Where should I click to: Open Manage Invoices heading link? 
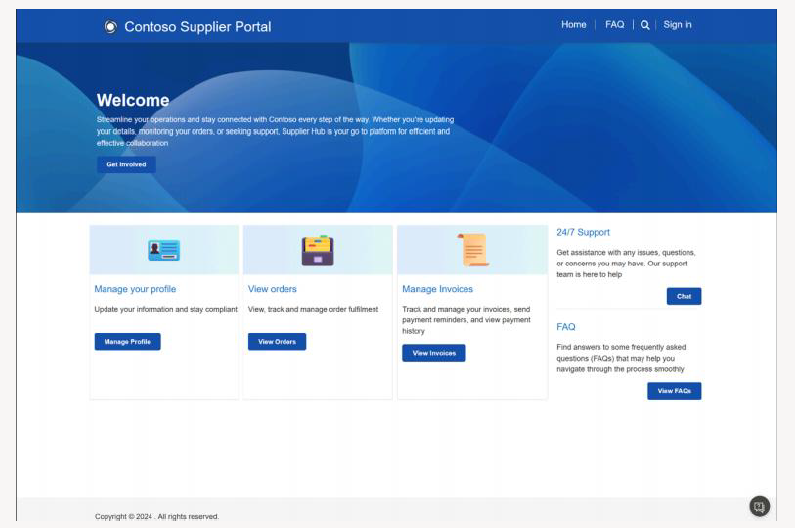pos(438,289)
